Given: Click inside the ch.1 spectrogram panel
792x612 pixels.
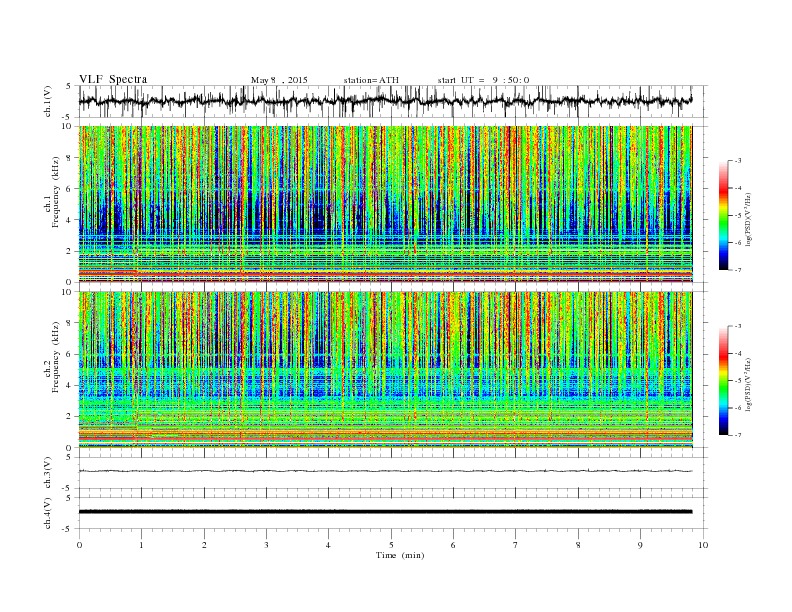Looking at the screenshot, I should click(x=385, y=204).
